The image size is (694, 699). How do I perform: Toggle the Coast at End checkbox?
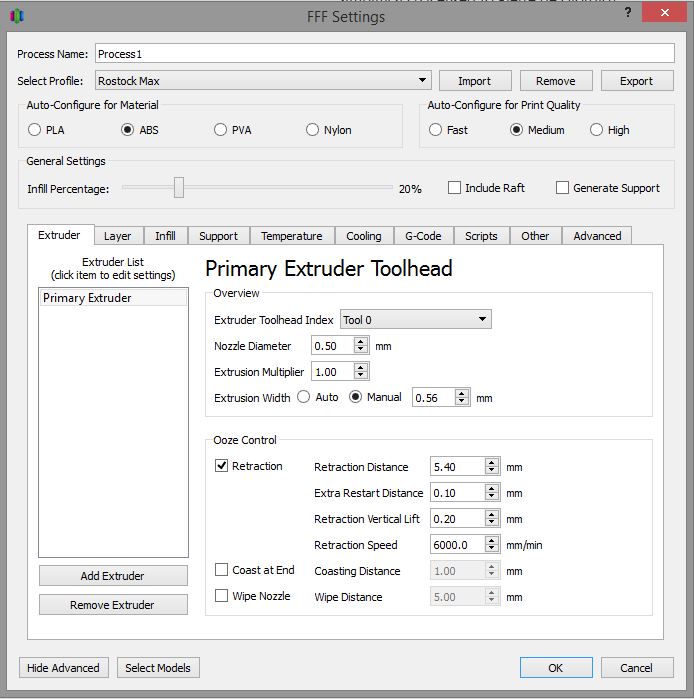(x=222, y=570)
